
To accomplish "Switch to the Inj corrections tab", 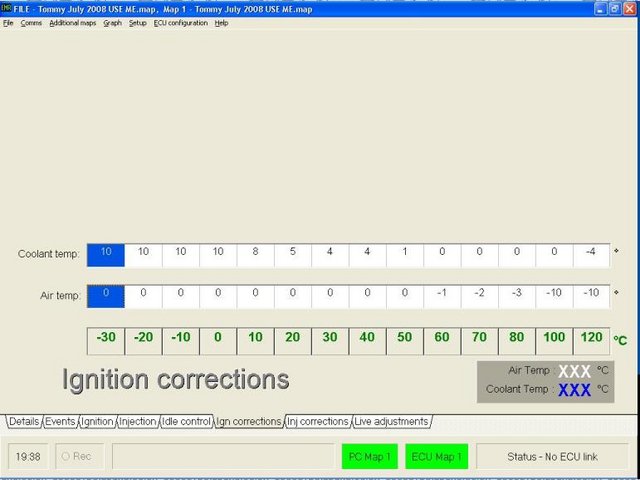I will [318, 421].
